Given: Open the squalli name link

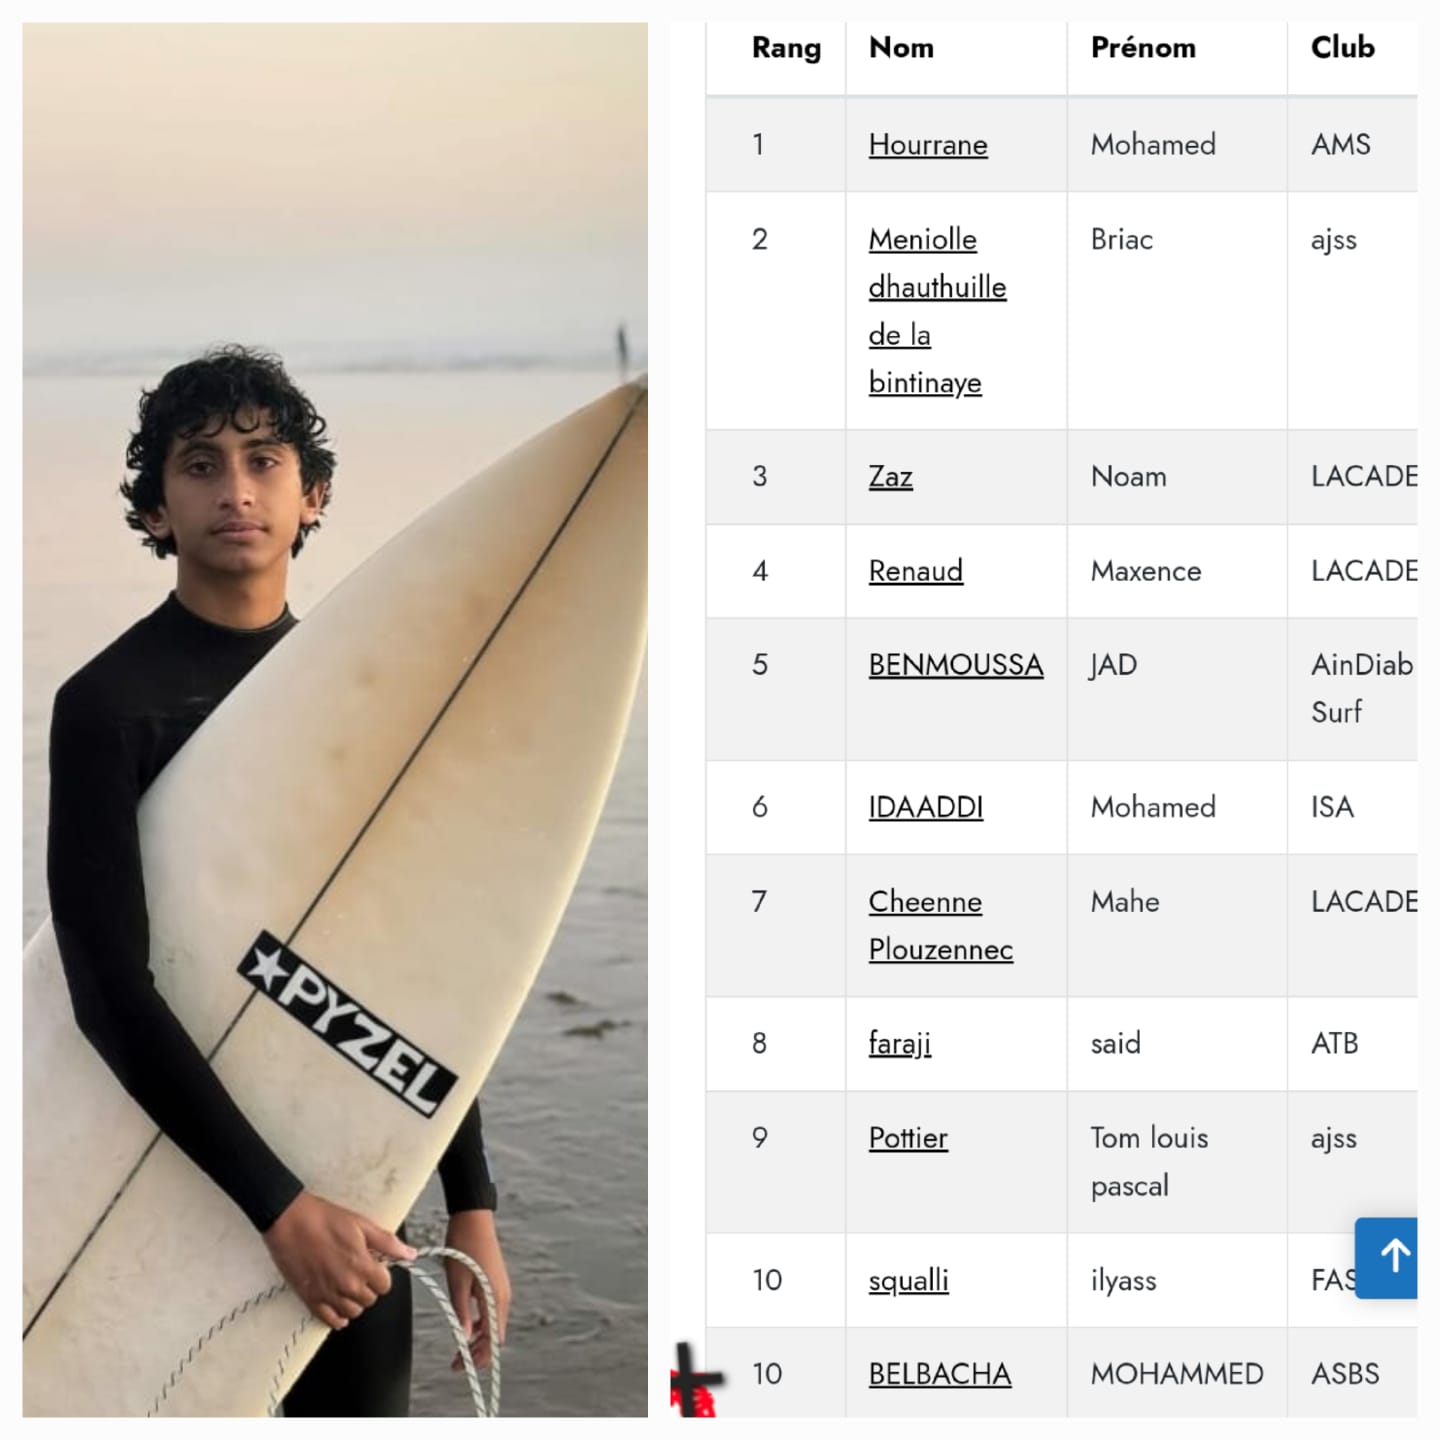Looking at the screenshot, I should (x=908, y=1280).
